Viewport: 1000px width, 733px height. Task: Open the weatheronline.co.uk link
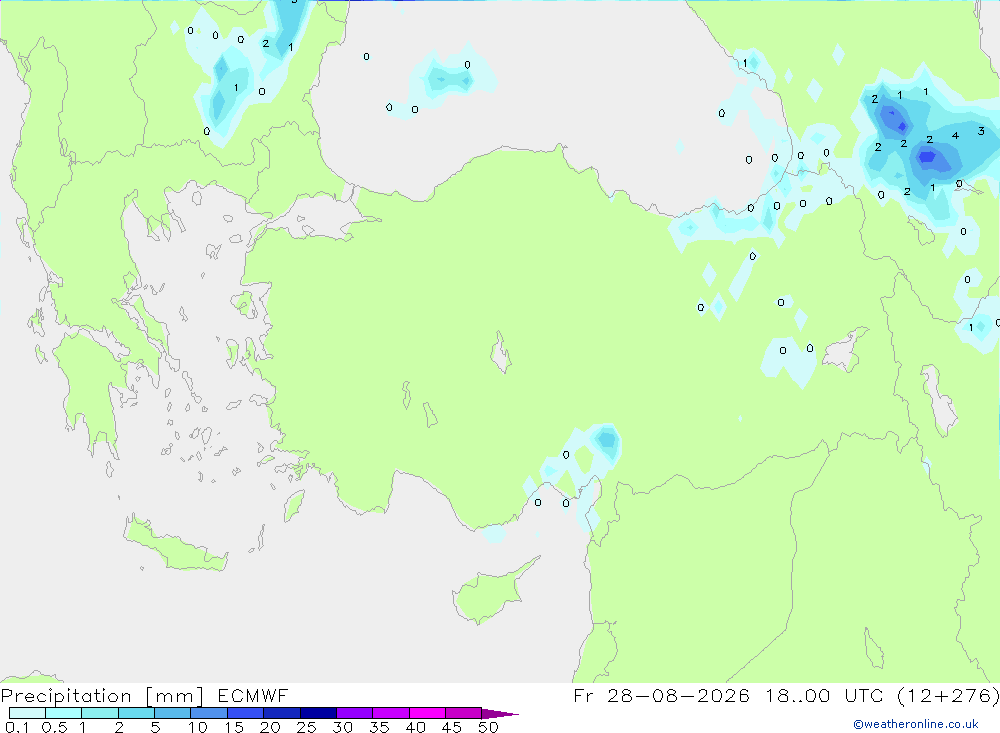tap(916, 724)
